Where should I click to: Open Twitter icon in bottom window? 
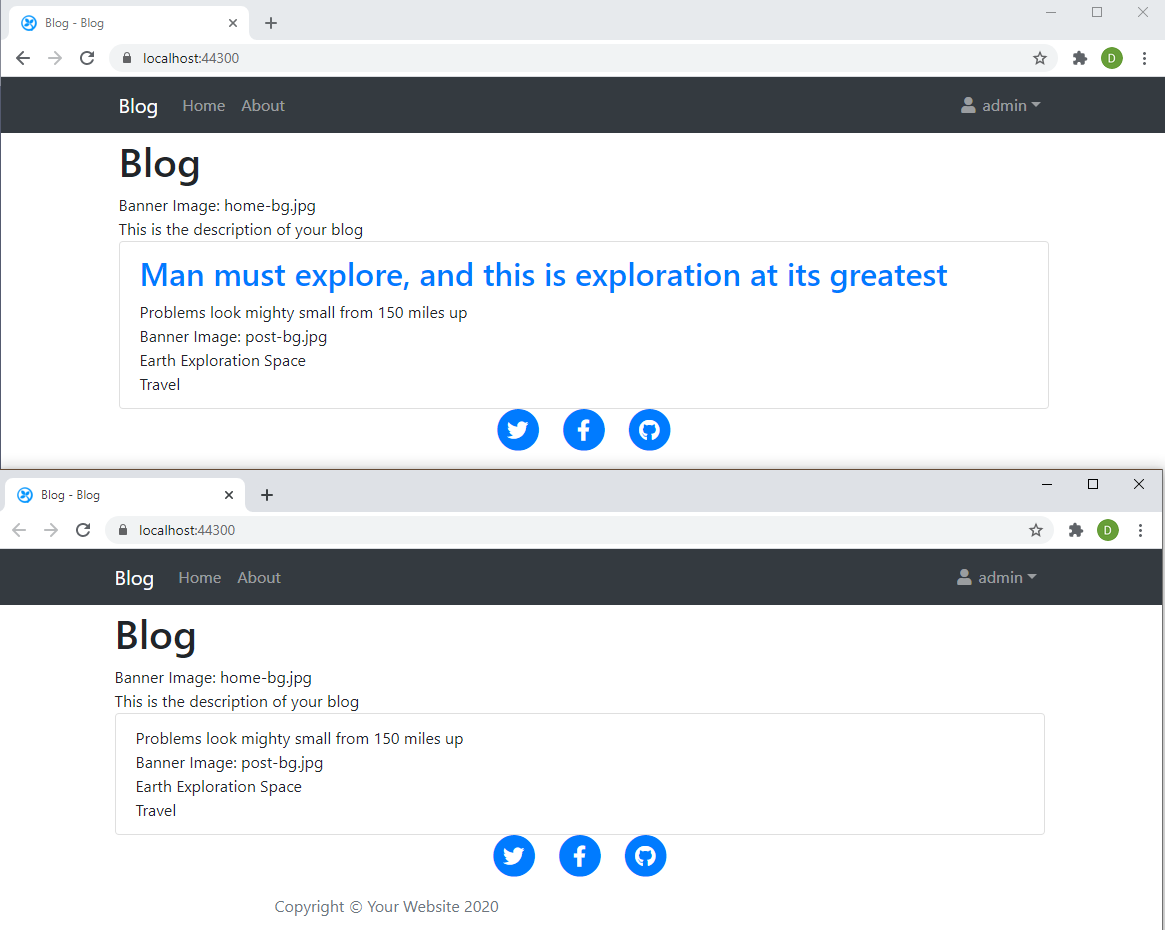[x=514, y=856]
